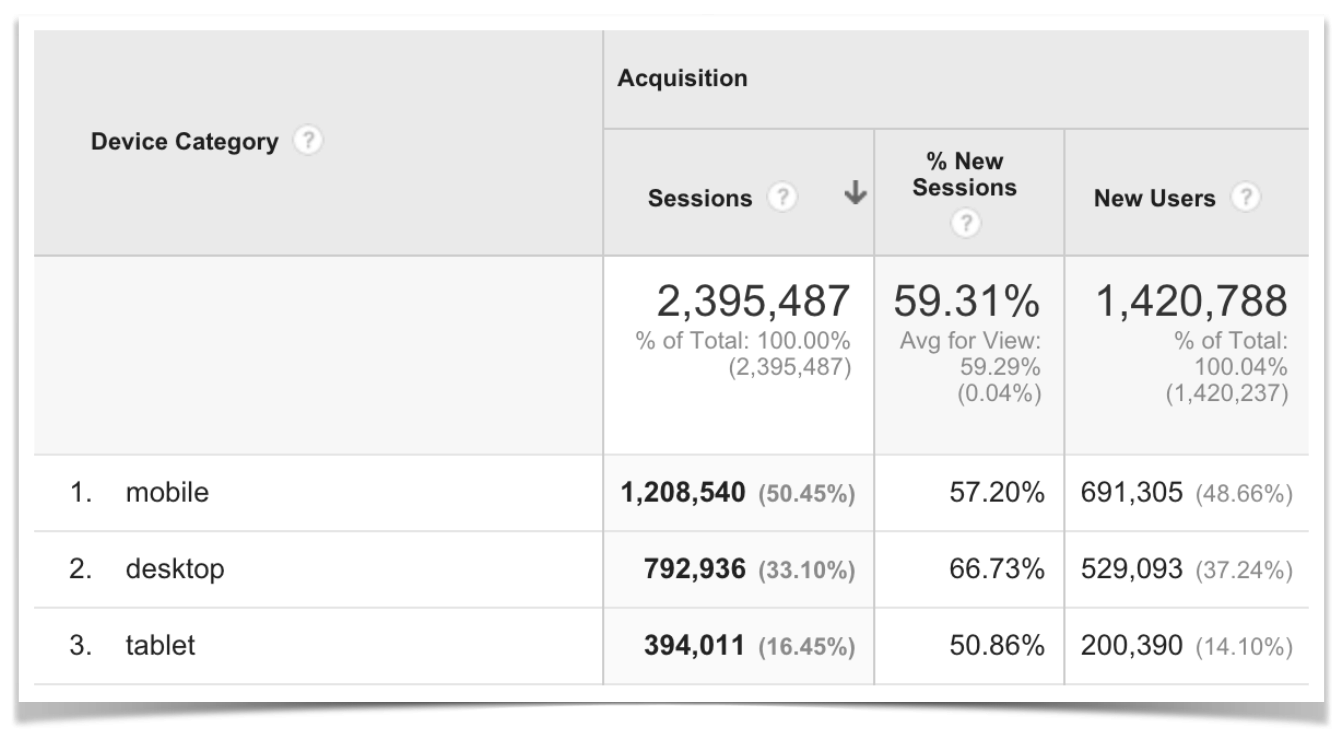Click the 59.31% average new sessions value
This screenshot has height=750, width=1342.
pos(963,300)
